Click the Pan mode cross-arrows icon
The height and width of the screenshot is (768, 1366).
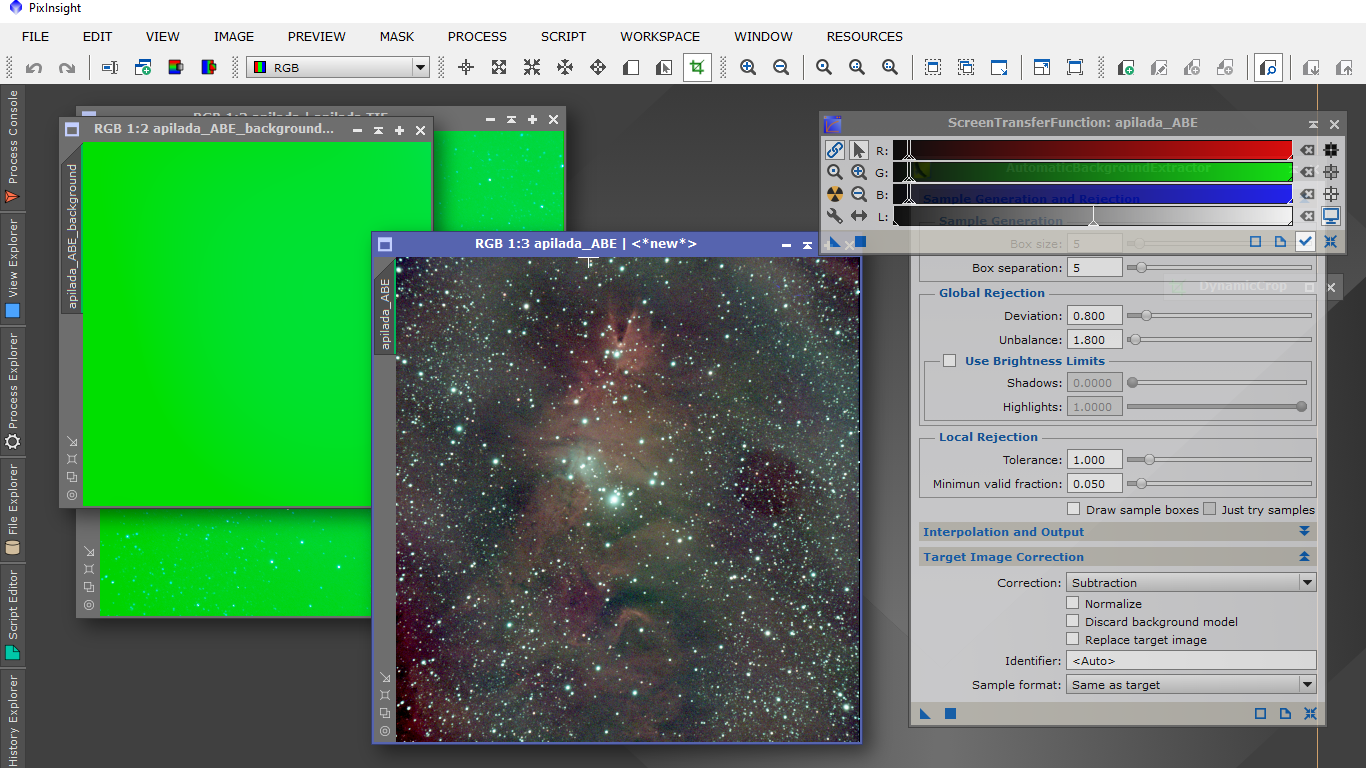tap(598, 68)
